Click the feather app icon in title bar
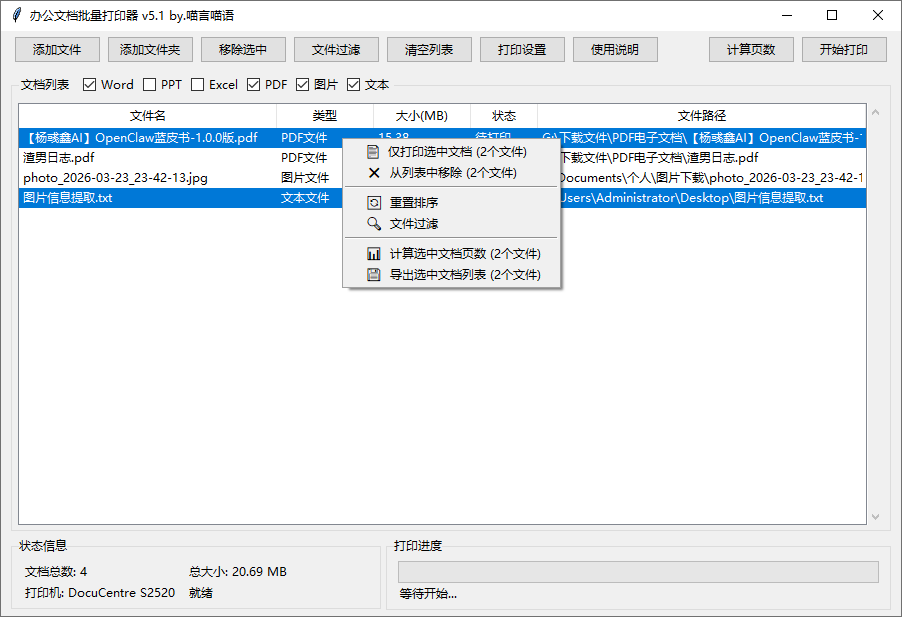902x617 pixels. click(x=15, y=15)
